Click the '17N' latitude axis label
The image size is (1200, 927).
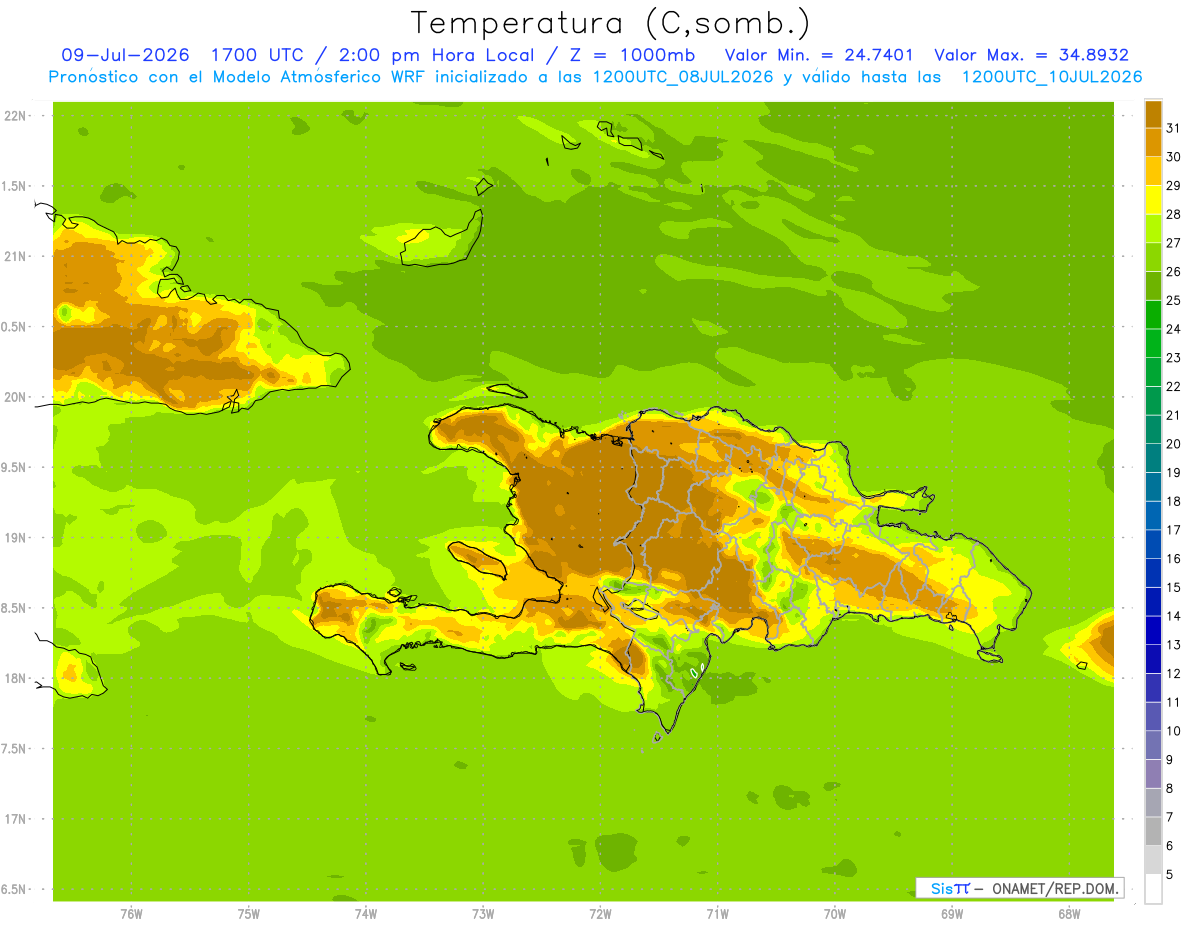click(15, 819)
